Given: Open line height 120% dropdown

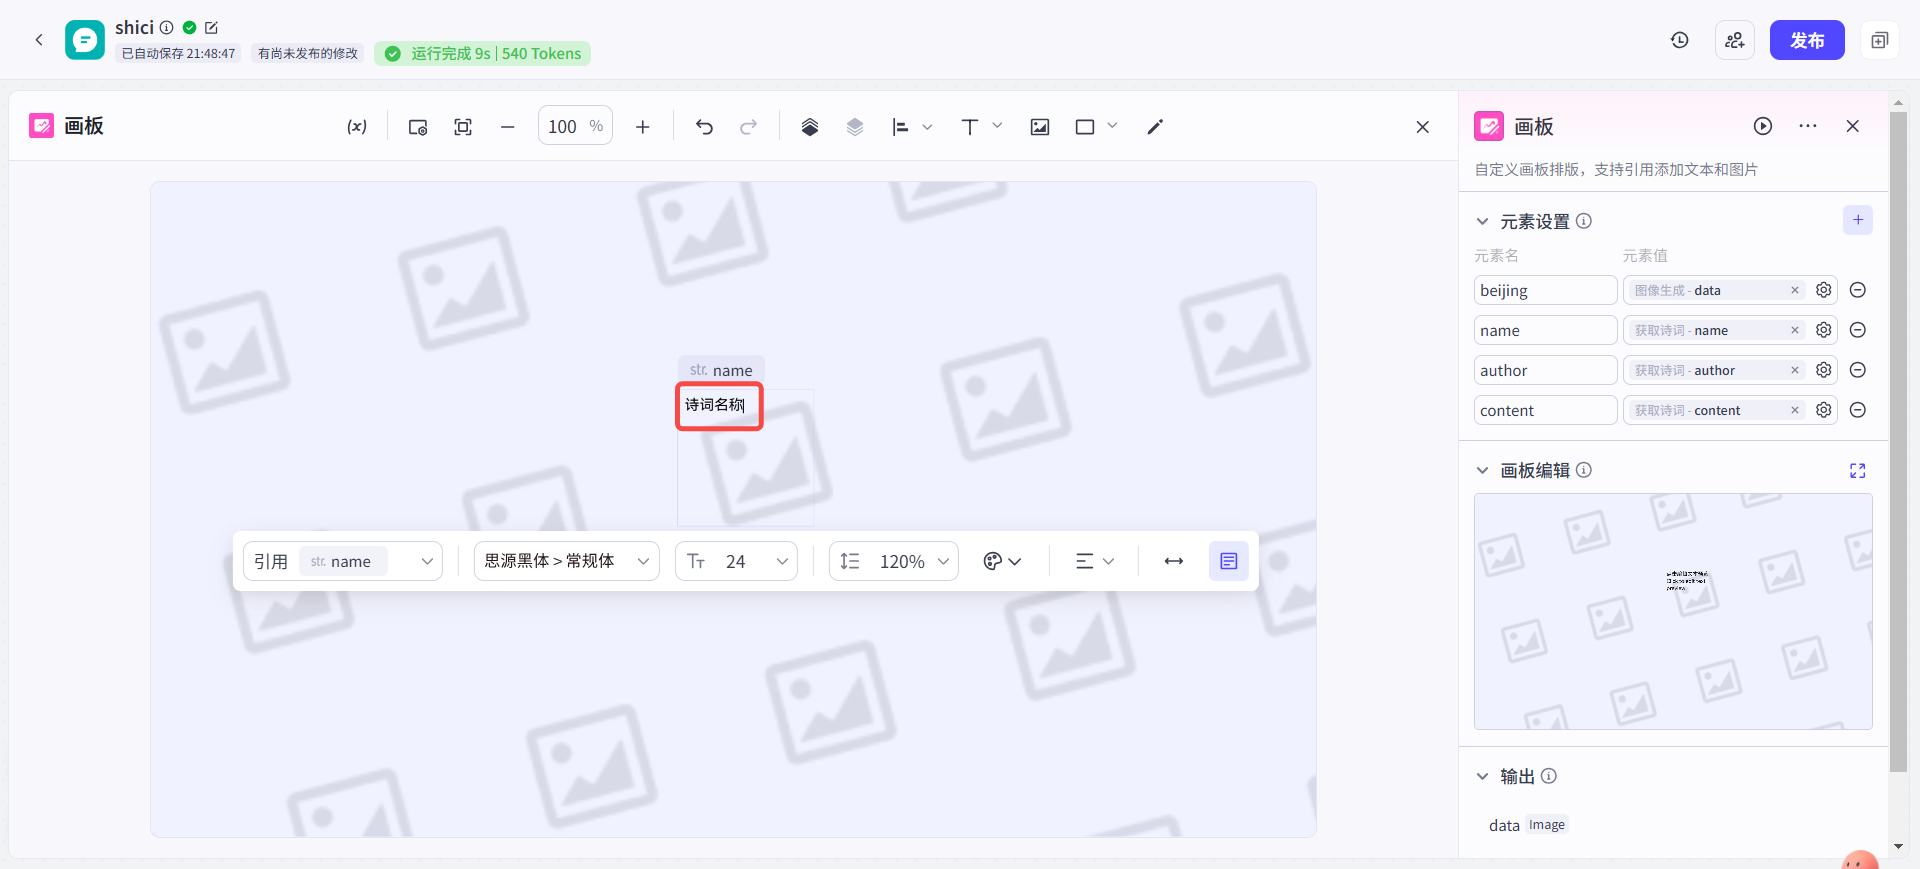Looking at the screenshot, I should [894, 561].
